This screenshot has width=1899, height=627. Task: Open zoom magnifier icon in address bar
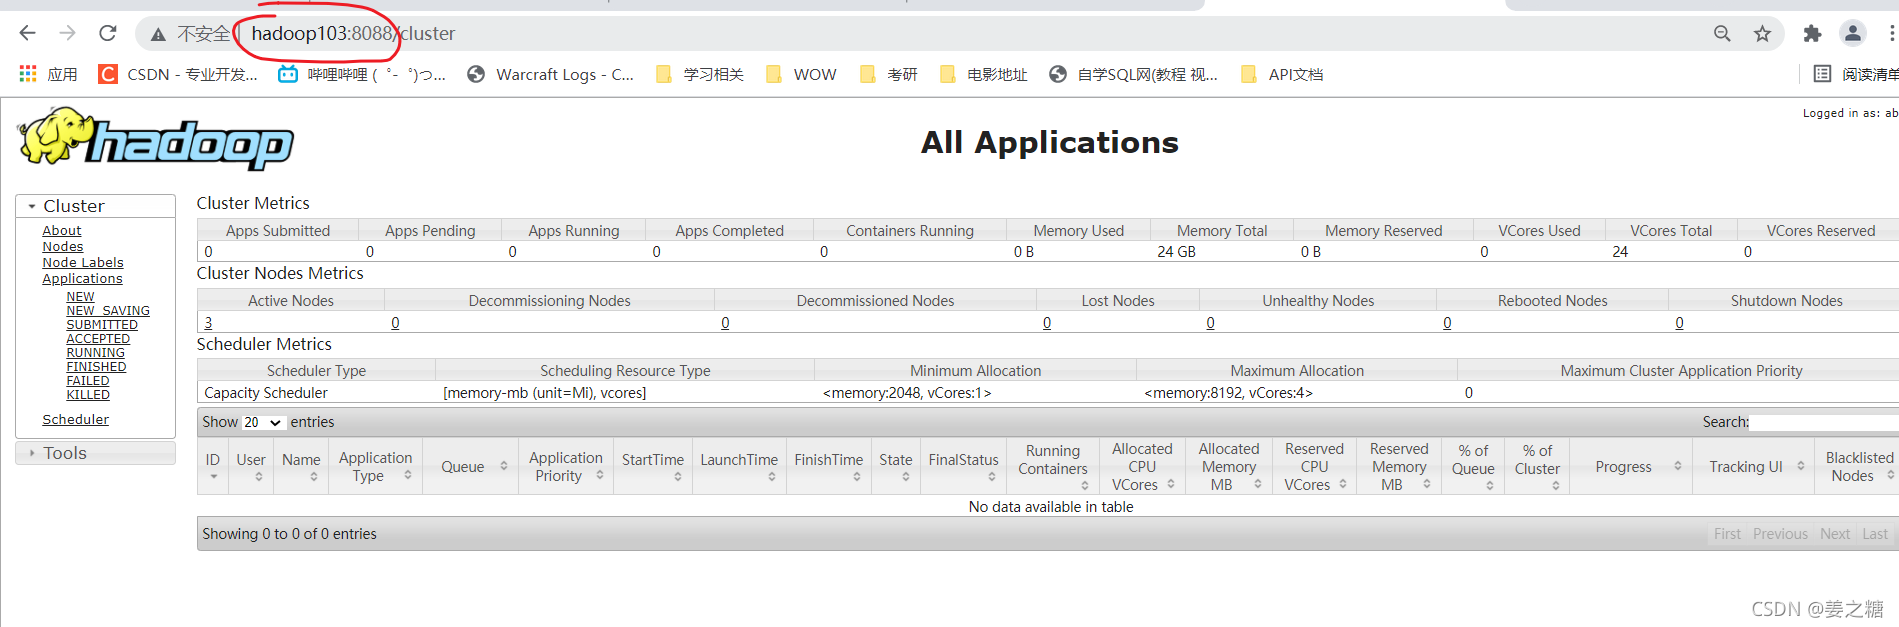[1722, 33]
